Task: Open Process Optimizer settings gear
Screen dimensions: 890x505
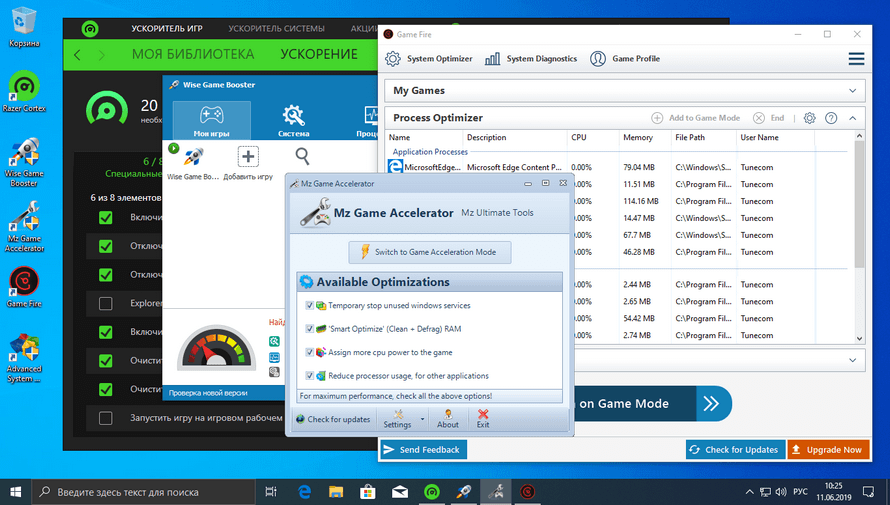Action: (x=809, y=118)
